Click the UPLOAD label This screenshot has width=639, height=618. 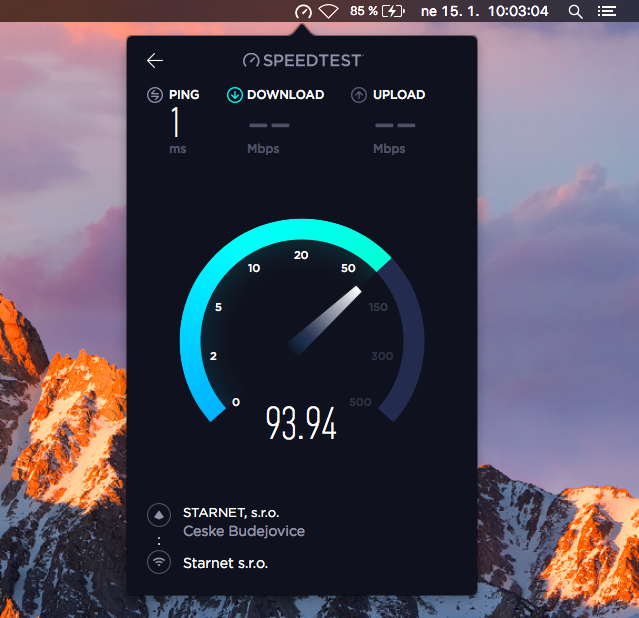[399, 95]
